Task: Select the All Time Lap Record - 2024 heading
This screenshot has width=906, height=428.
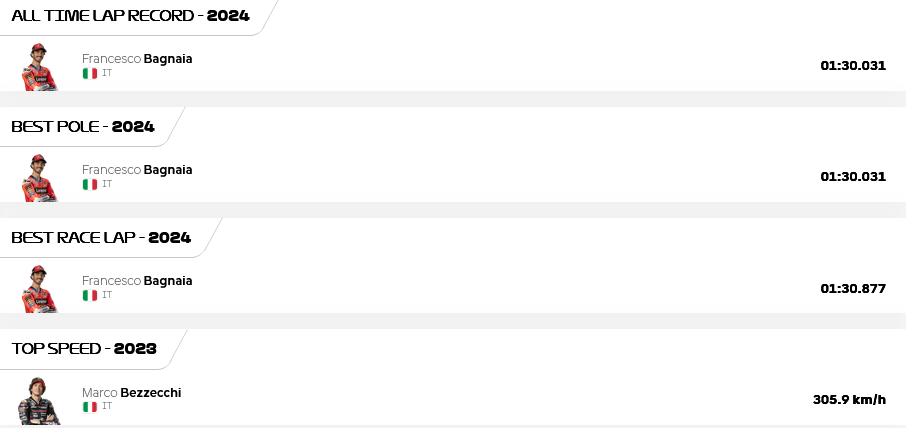Action: (131, 16)
